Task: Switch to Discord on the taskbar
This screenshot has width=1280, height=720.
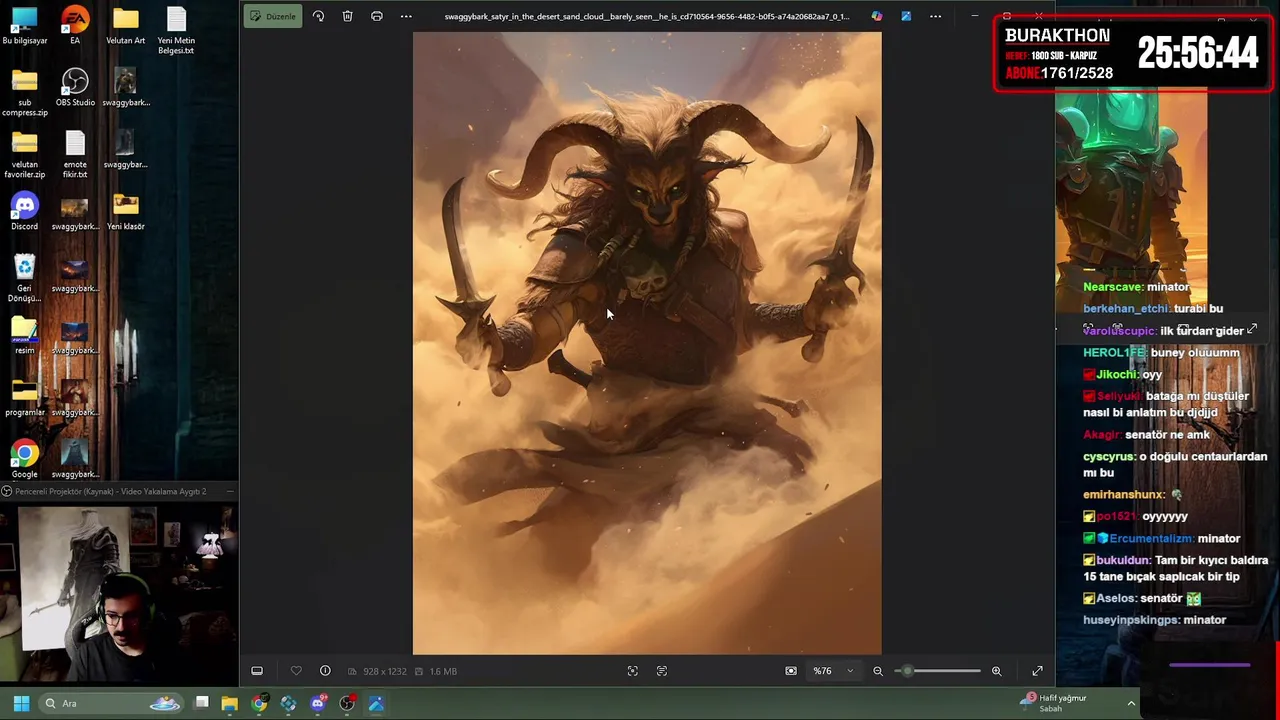Action: click(318, 703)
